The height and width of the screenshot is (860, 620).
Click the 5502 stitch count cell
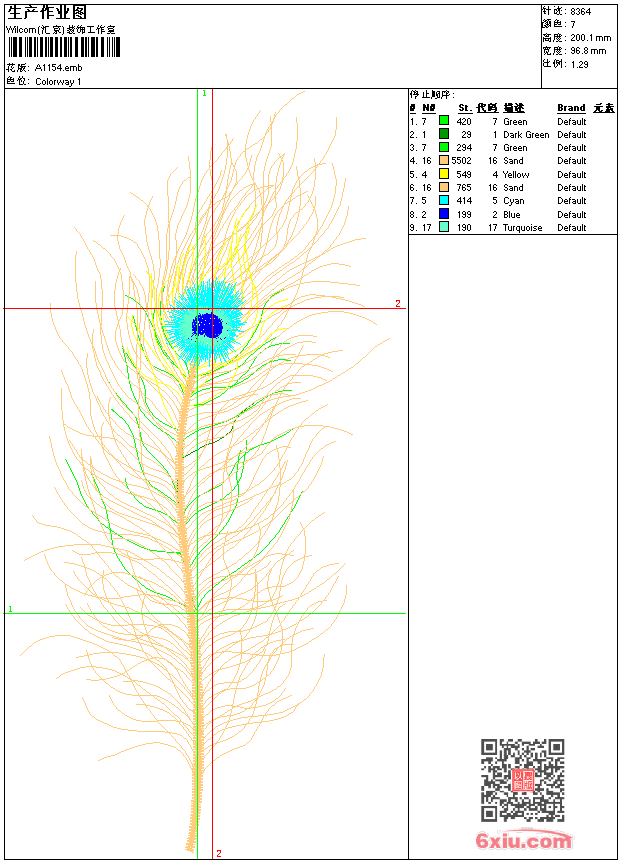coord(461,161)
